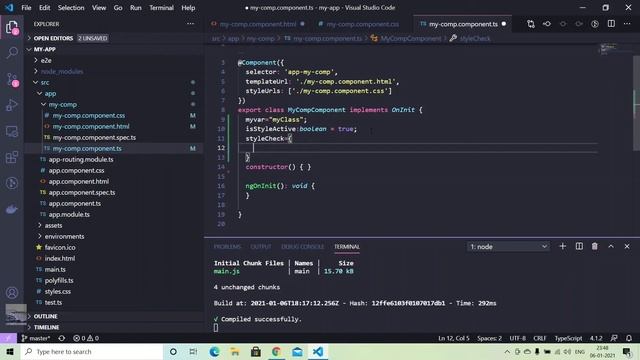Screen dimensions: 640x360
Task: Open the Run menu
Action: point(136,8)
